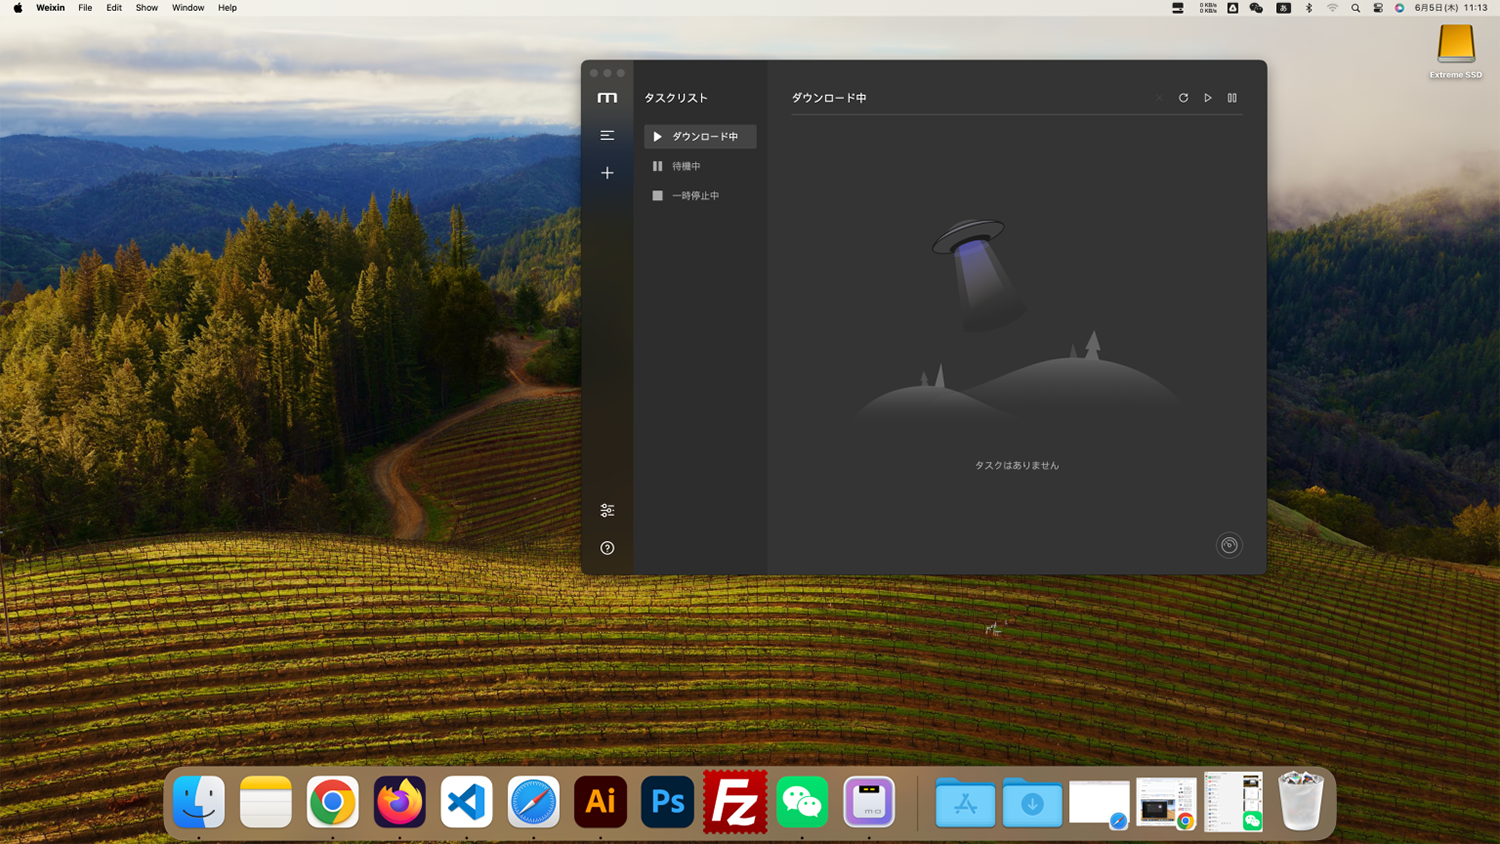Click the help question mark icon
The width and height of the screenshot is (1500, 844).
point(607,547)
